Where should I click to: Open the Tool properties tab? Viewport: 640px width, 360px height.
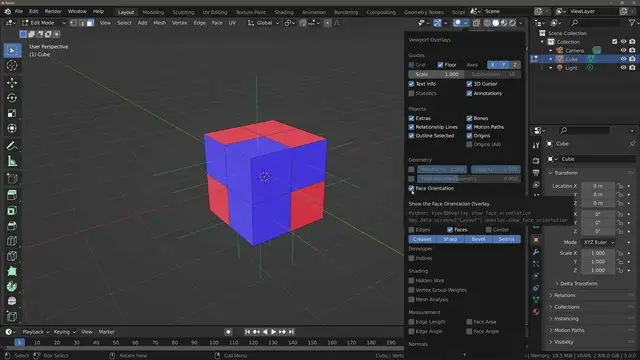point(536,145)
